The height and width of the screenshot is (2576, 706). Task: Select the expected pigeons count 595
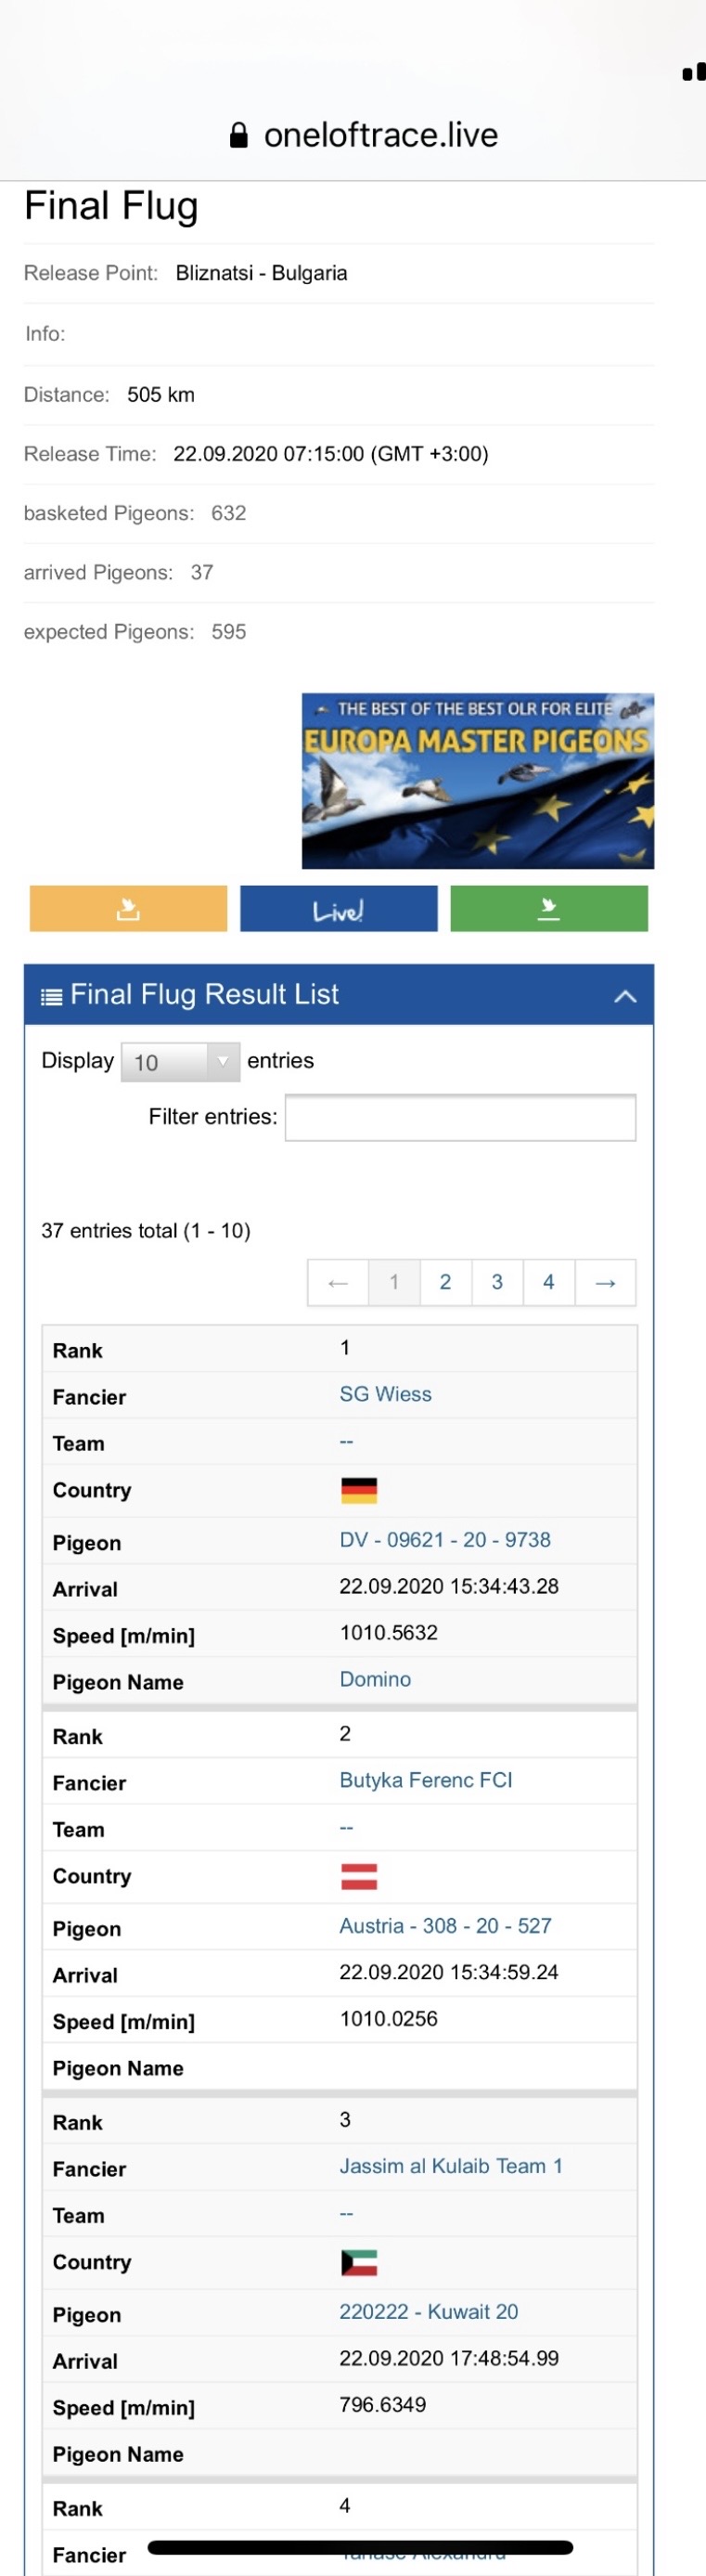click(x=229, y=632)
